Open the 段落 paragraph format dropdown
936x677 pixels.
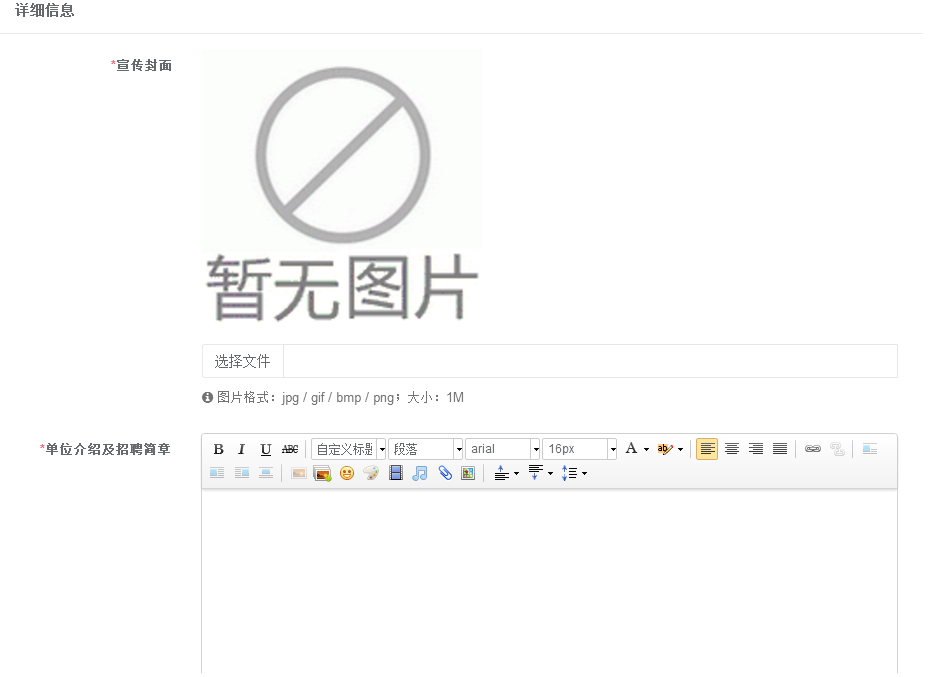click(x=425, y=449)
